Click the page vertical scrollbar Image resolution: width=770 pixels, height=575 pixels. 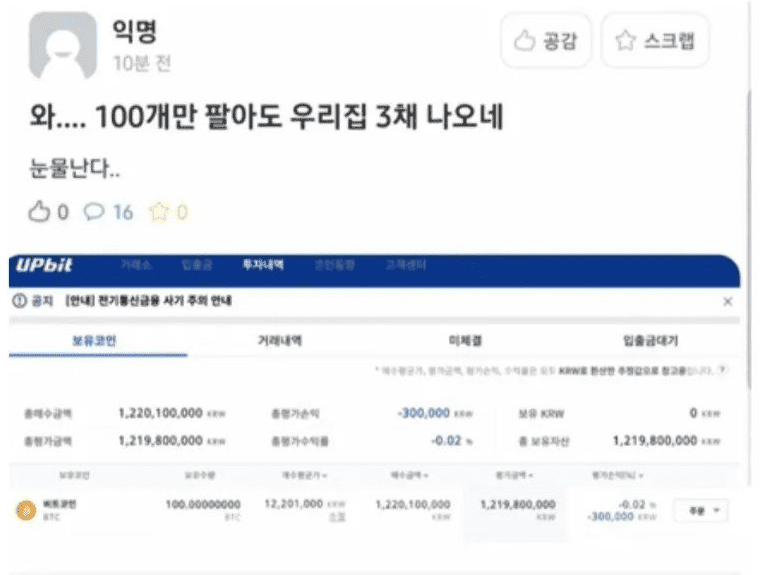749,241
